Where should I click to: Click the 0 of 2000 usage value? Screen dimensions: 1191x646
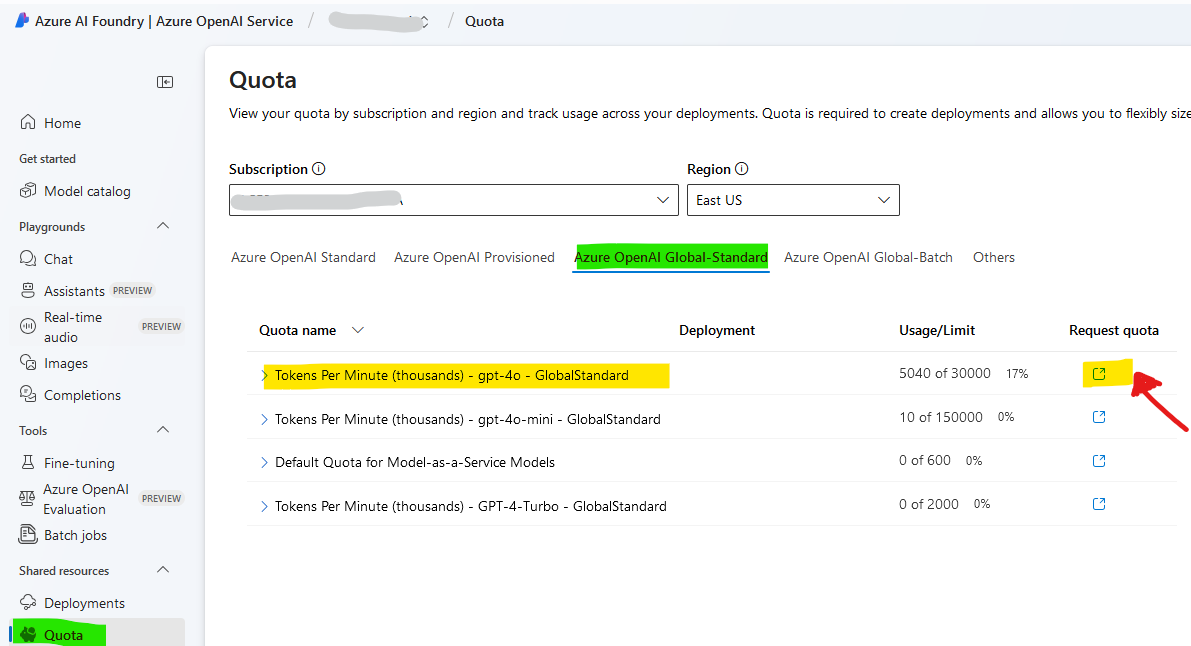(929, 504)
